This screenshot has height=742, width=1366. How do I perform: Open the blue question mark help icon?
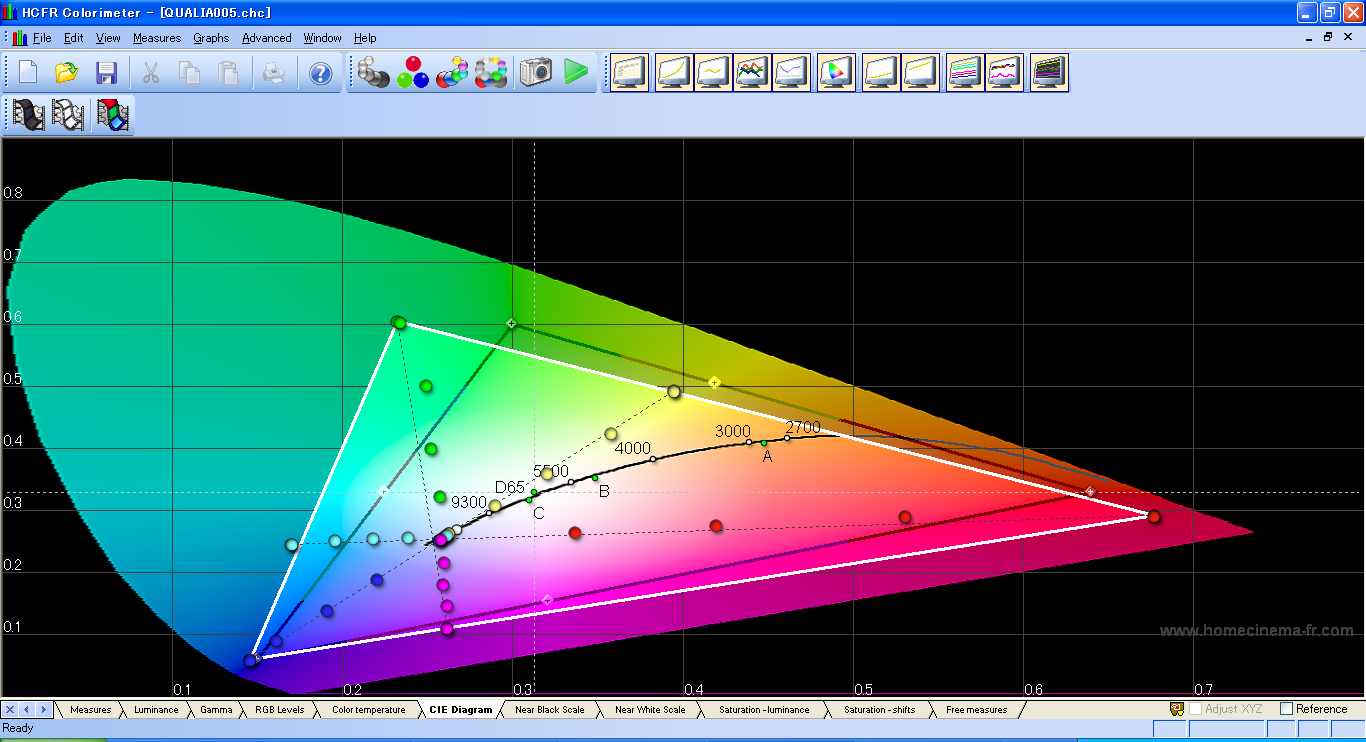320,72
